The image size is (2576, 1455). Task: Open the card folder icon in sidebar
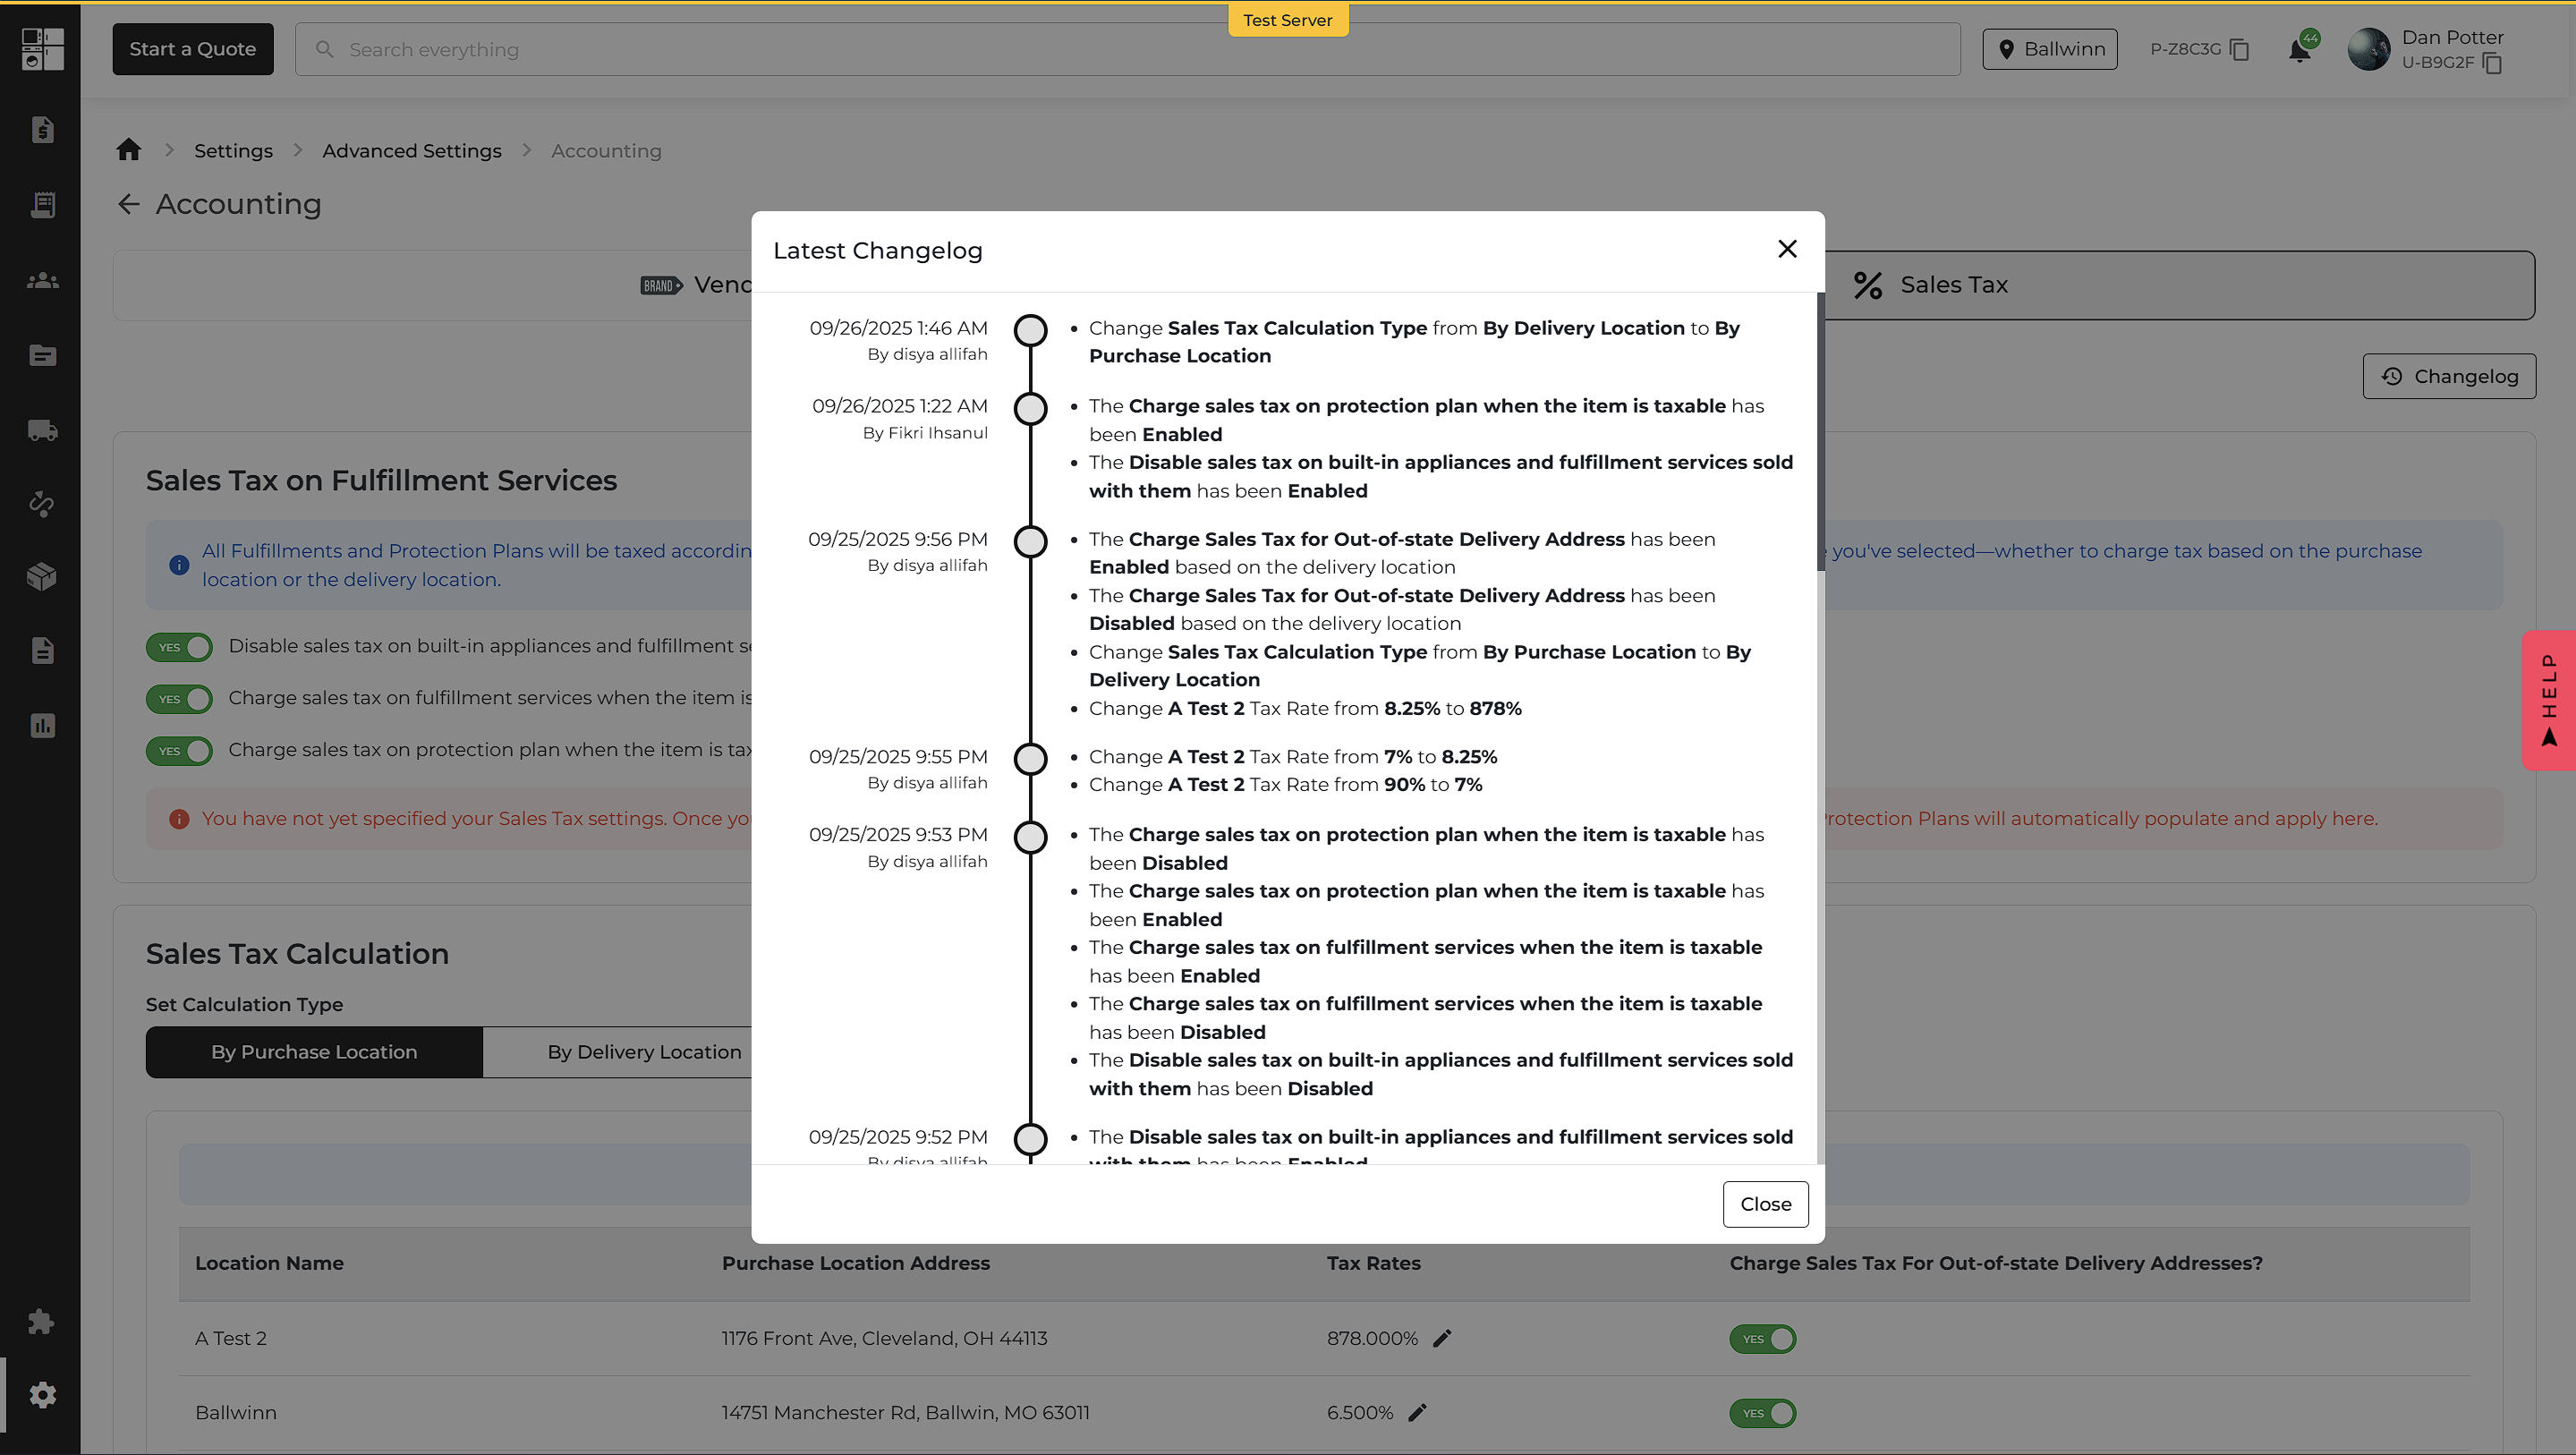click(x=42, y=355)
